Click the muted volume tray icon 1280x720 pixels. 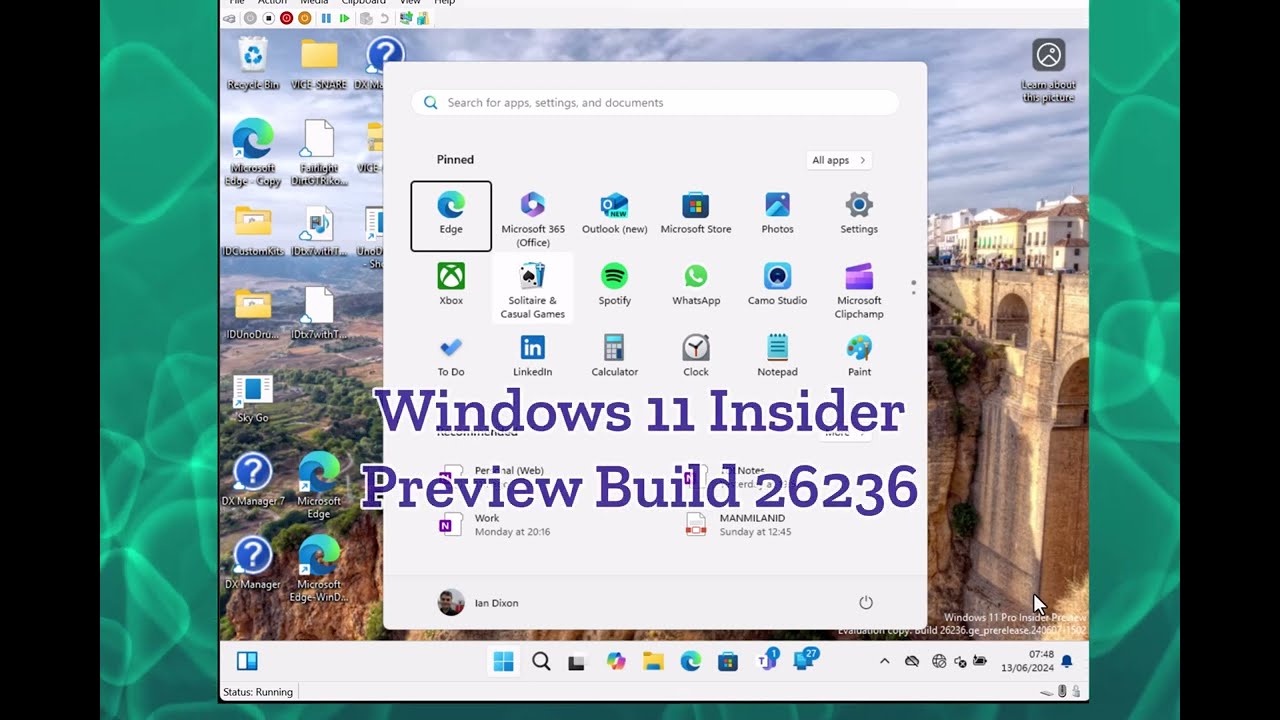(x=960, y=661)
